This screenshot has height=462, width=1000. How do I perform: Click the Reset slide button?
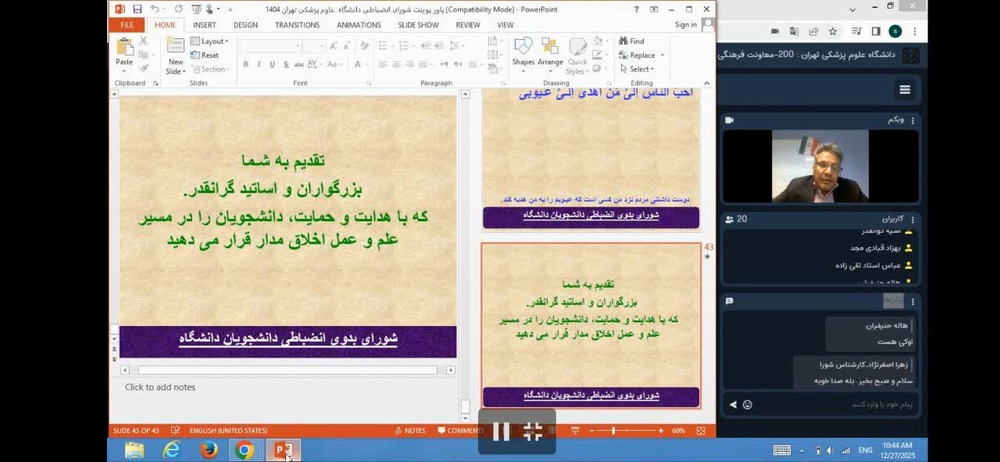pyautogui.click(x=208, y=55)
